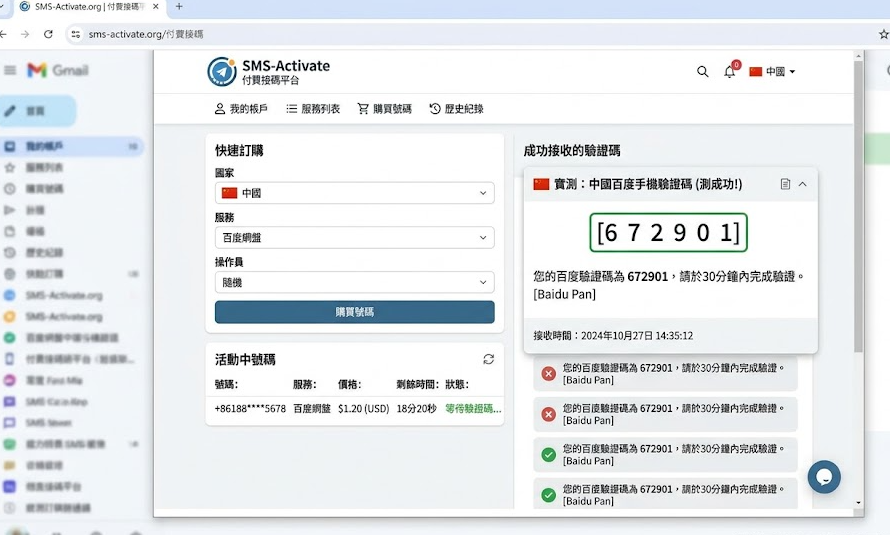Image resolution: width=890 pixels, height=535 pixels.
Task: Open 購買號碼 in the navigation bar
Action: point(384,109)
